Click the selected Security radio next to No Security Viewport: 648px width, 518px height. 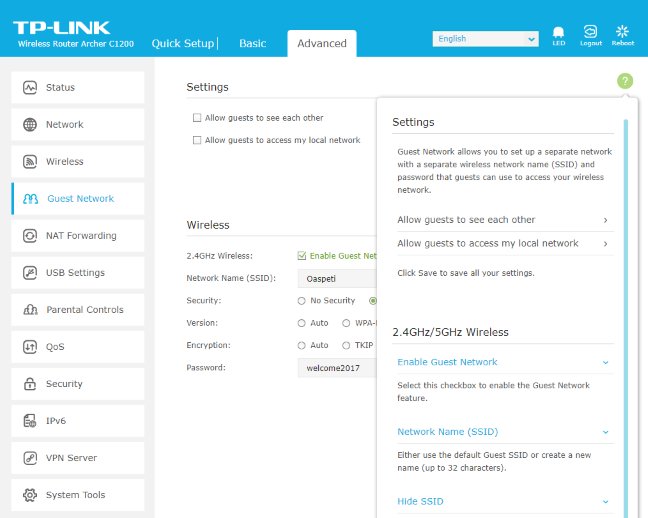[x=373, y=301]
